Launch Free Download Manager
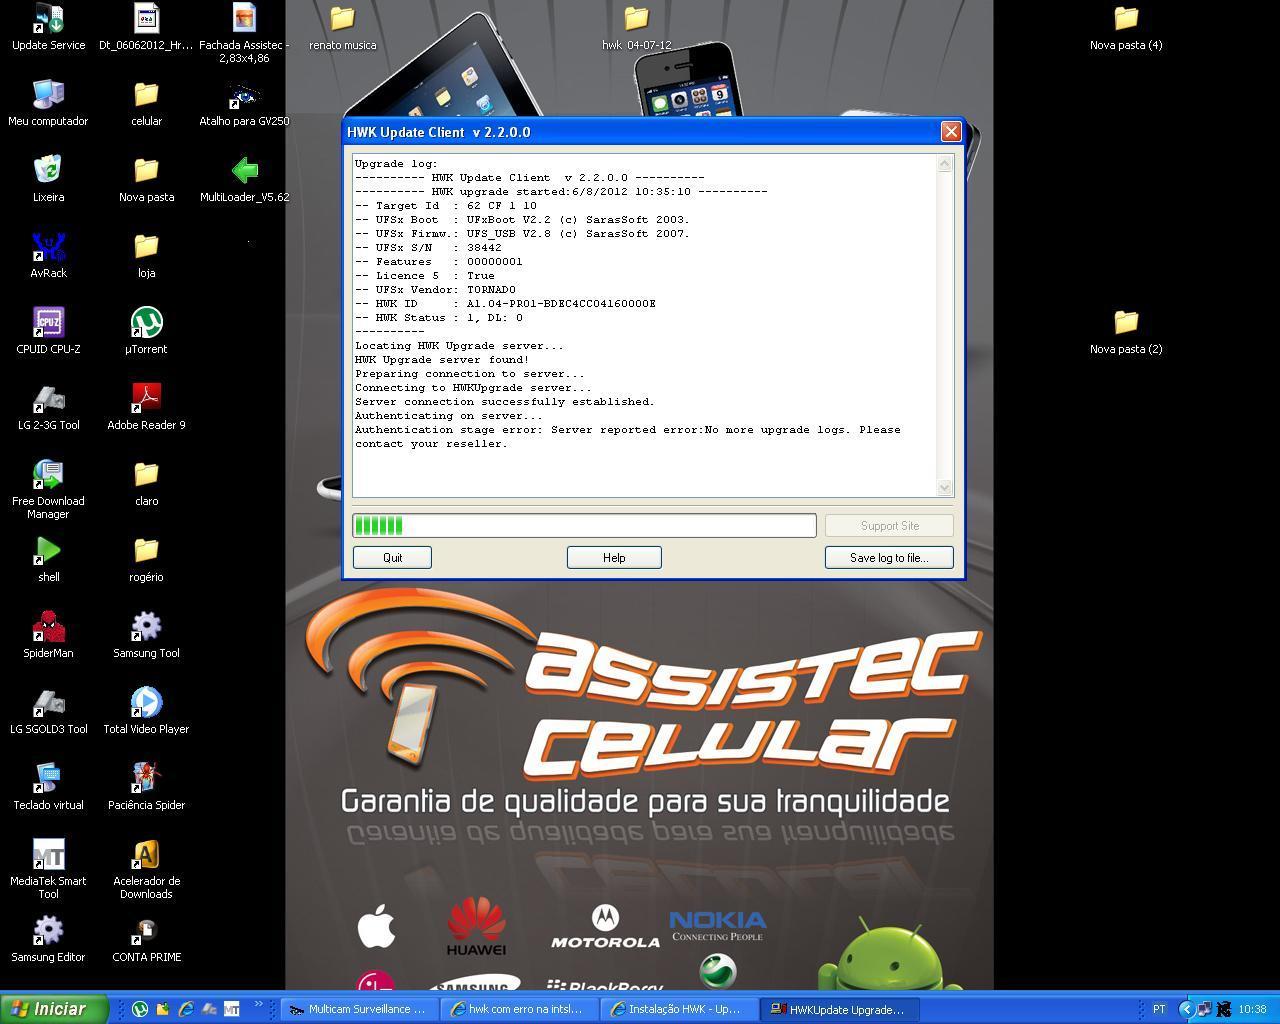 [x=48, y=489]
